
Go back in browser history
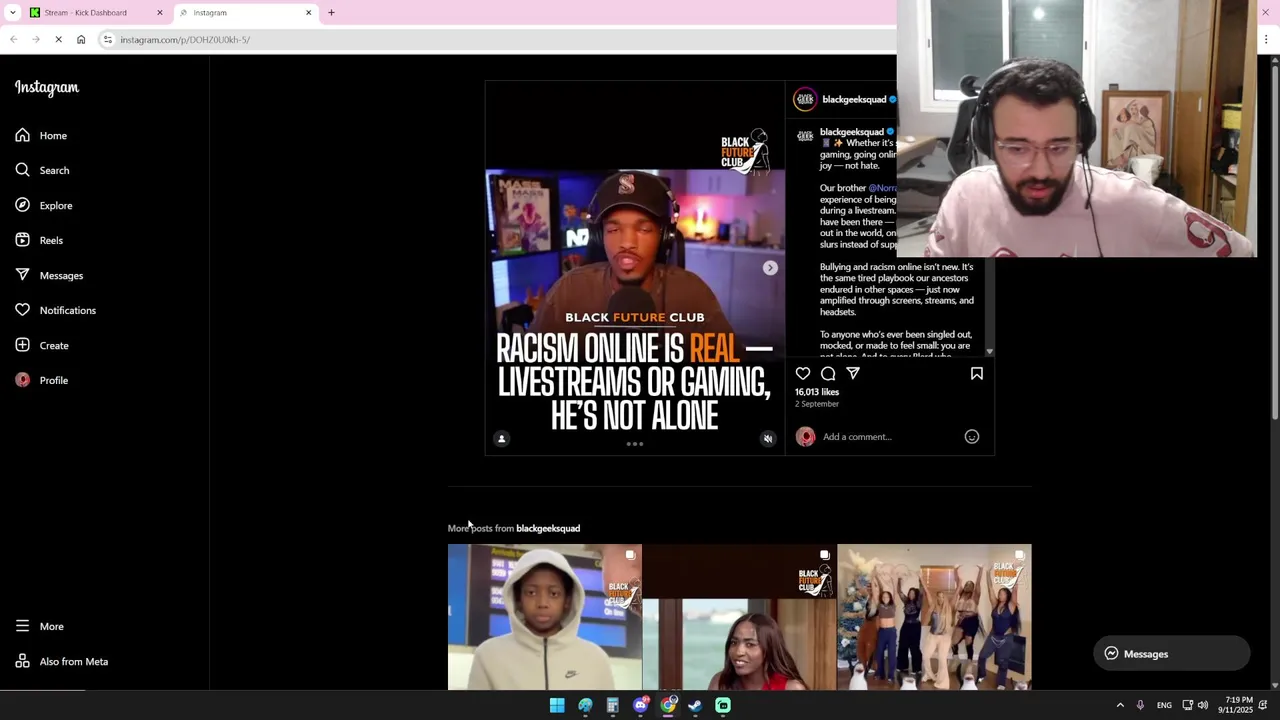coord(13,40)
